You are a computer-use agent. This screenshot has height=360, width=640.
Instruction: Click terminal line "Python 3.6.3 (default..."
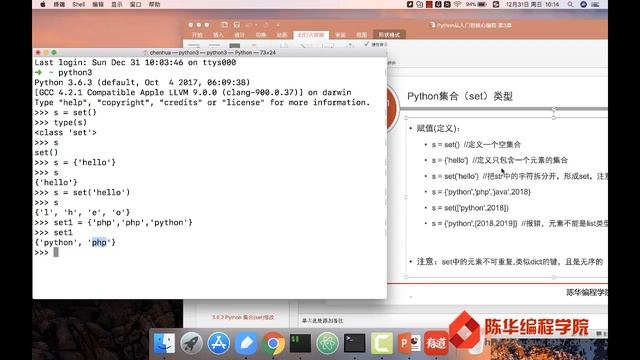pyautogui.click(x=142, y=82)
